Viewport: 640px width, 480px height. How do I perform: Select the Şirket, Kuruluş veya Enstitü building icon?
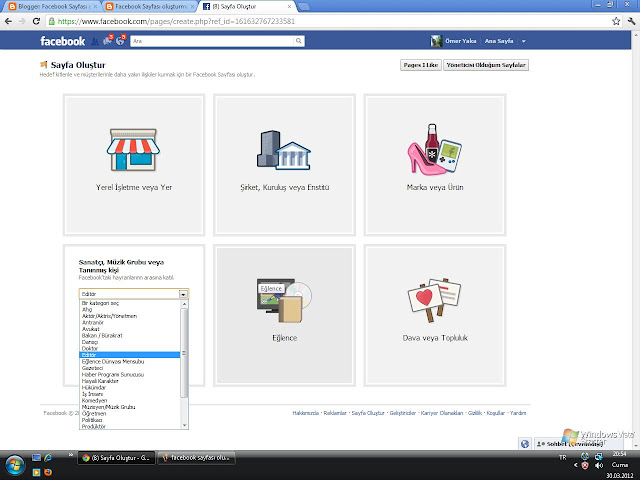(x=284, y=150)
